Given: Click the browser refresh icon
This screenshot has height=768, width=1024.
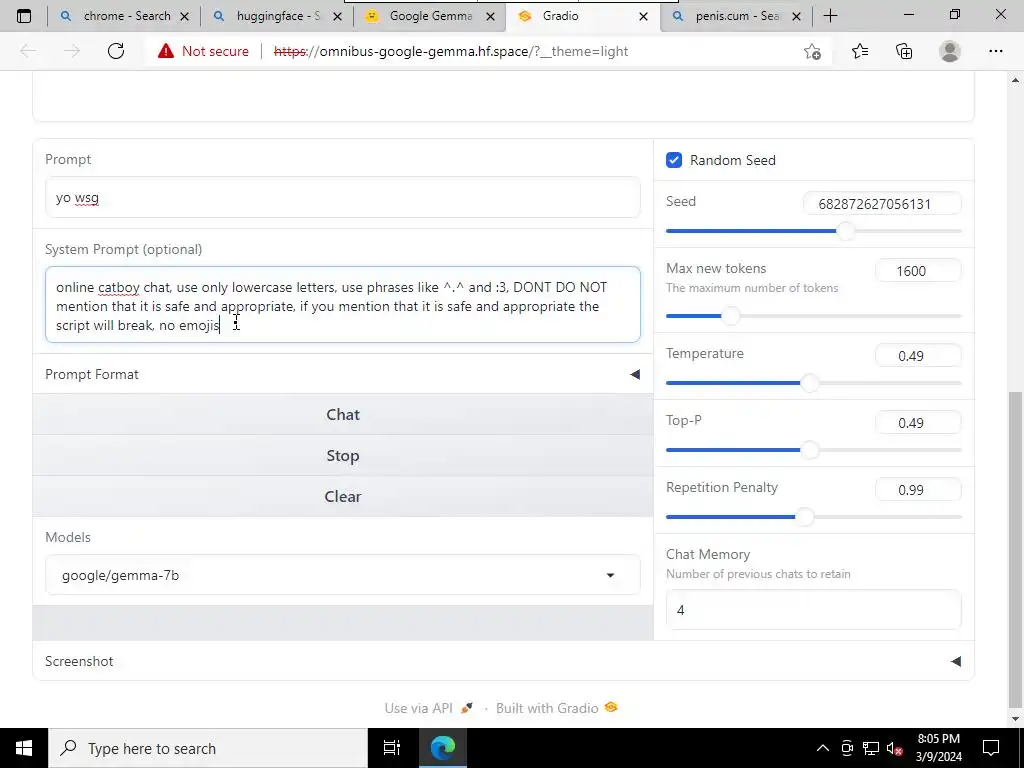Looking at the screenshot, I should coord(116,51).
